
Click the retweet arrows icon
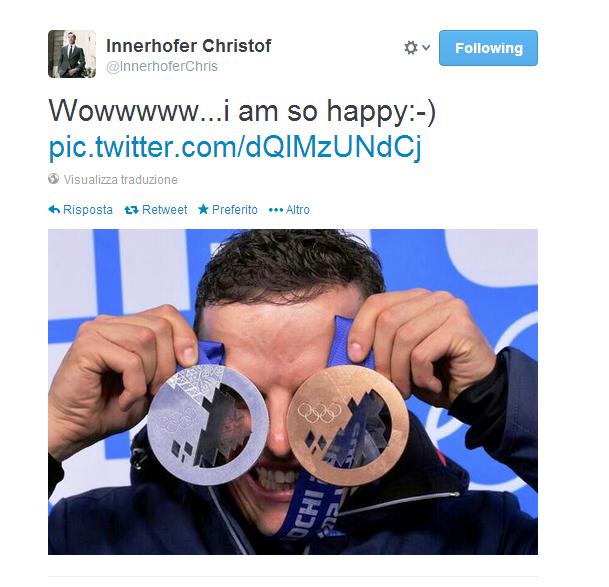(x=131, y=210)
